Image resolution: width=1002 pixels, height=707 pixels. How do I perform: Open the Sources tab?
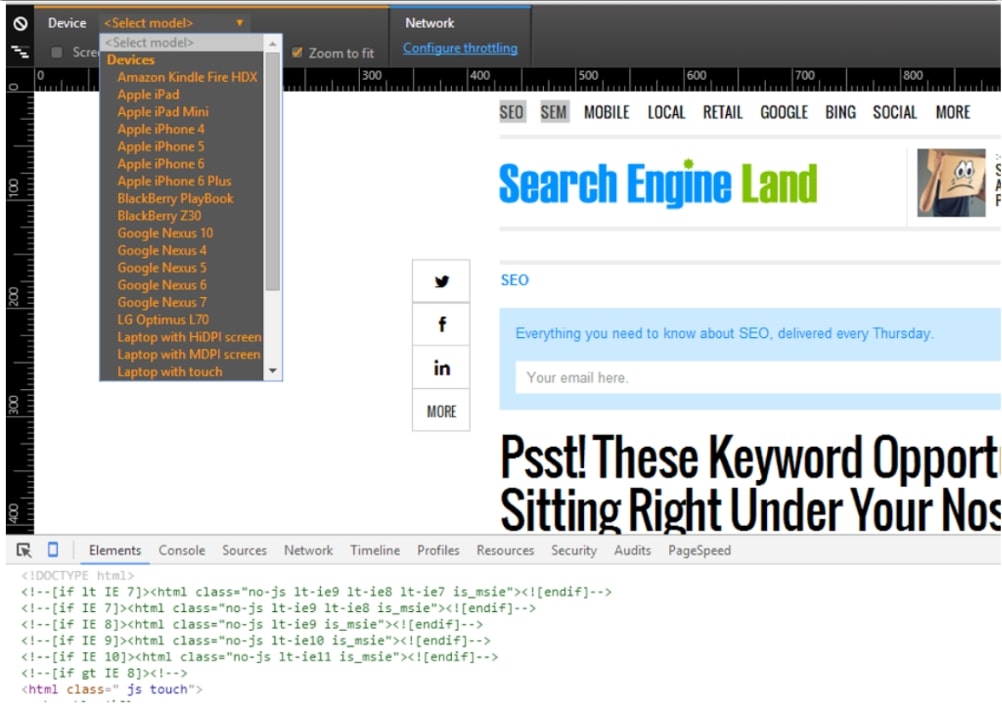coord(244,550)
